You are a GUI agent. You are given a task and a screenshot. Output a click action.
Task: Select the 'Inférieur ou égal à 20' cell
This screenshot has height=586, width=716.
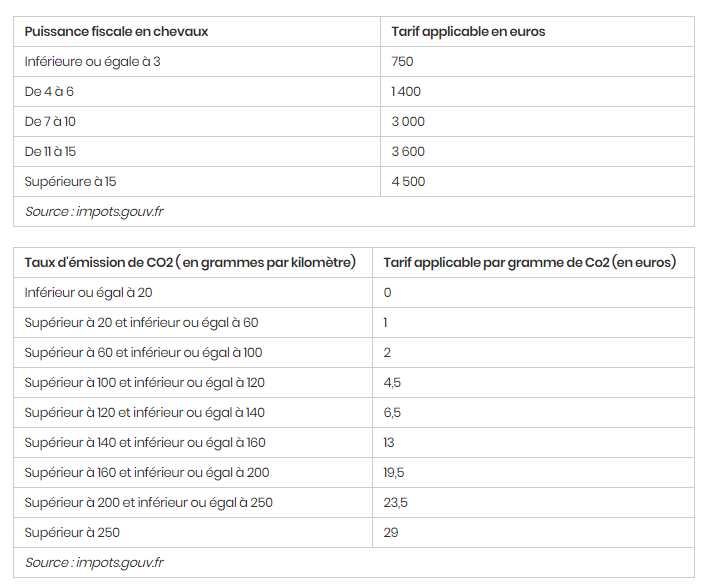click(x=88, y=293)
